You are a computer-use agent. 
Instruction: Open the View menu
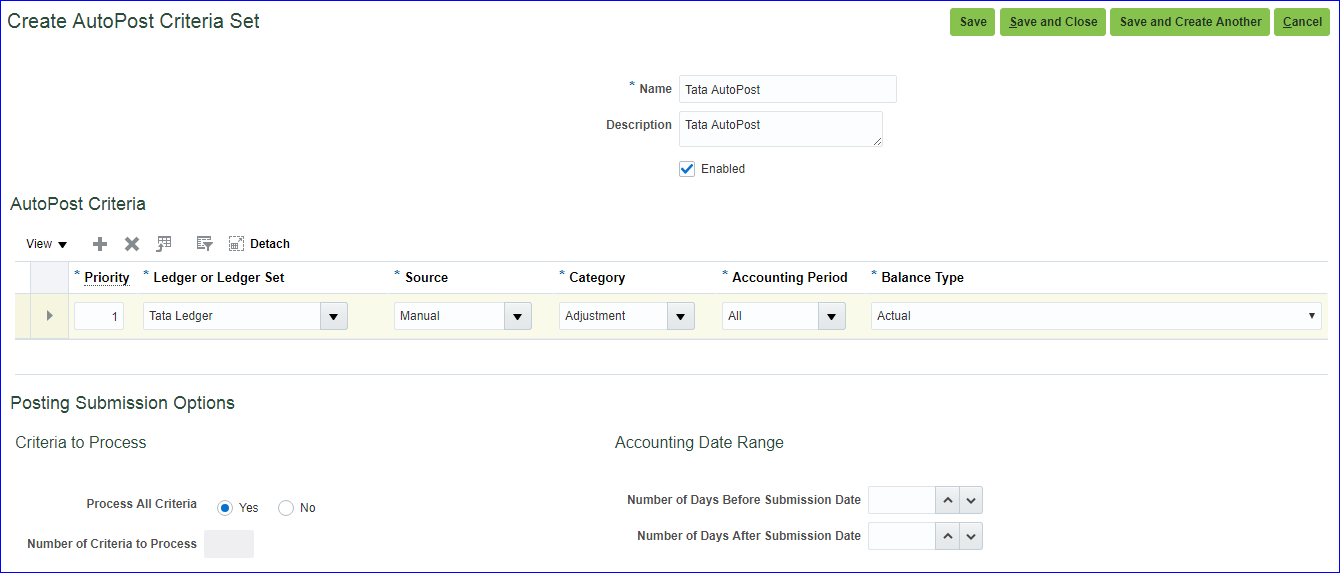(46, 244)
